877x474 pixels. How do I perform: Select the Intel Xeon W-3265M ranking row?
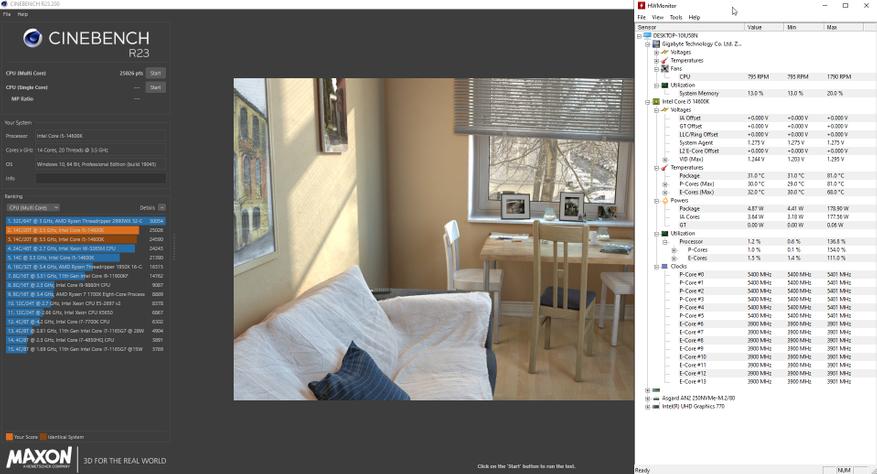point(86,248)
